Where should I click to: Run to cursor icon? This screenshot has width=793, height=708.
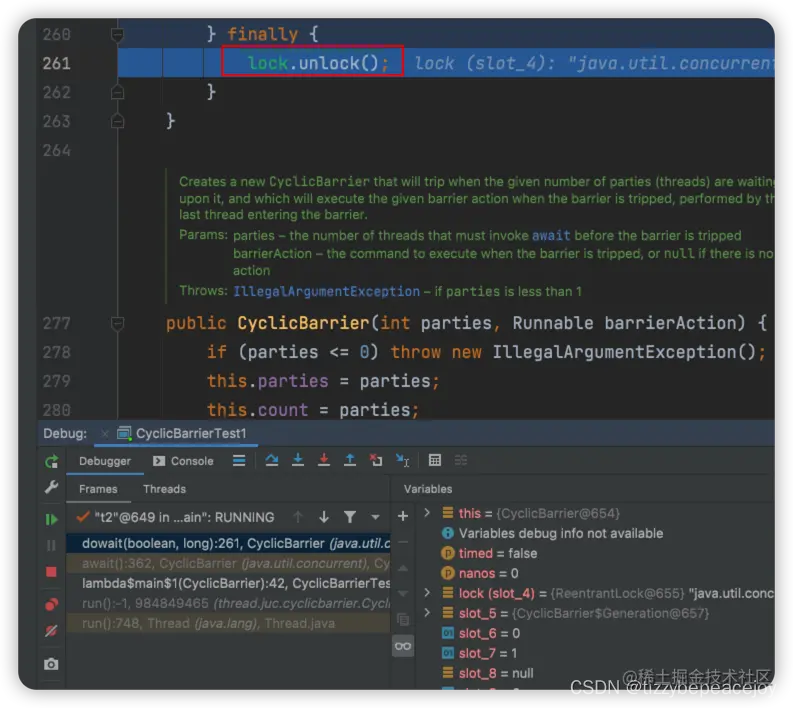[x=403, y=460]
